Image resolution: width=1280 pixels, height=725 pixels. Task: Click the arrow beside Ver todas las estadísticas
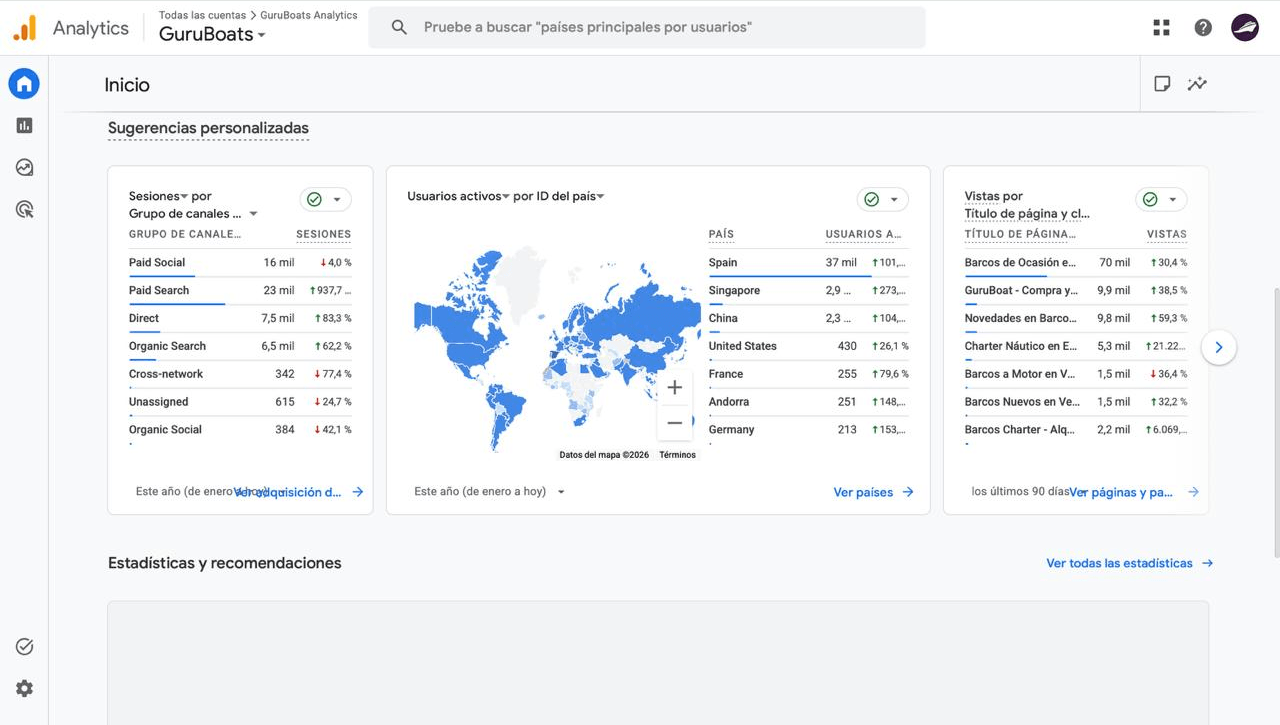click(1207, 563)
